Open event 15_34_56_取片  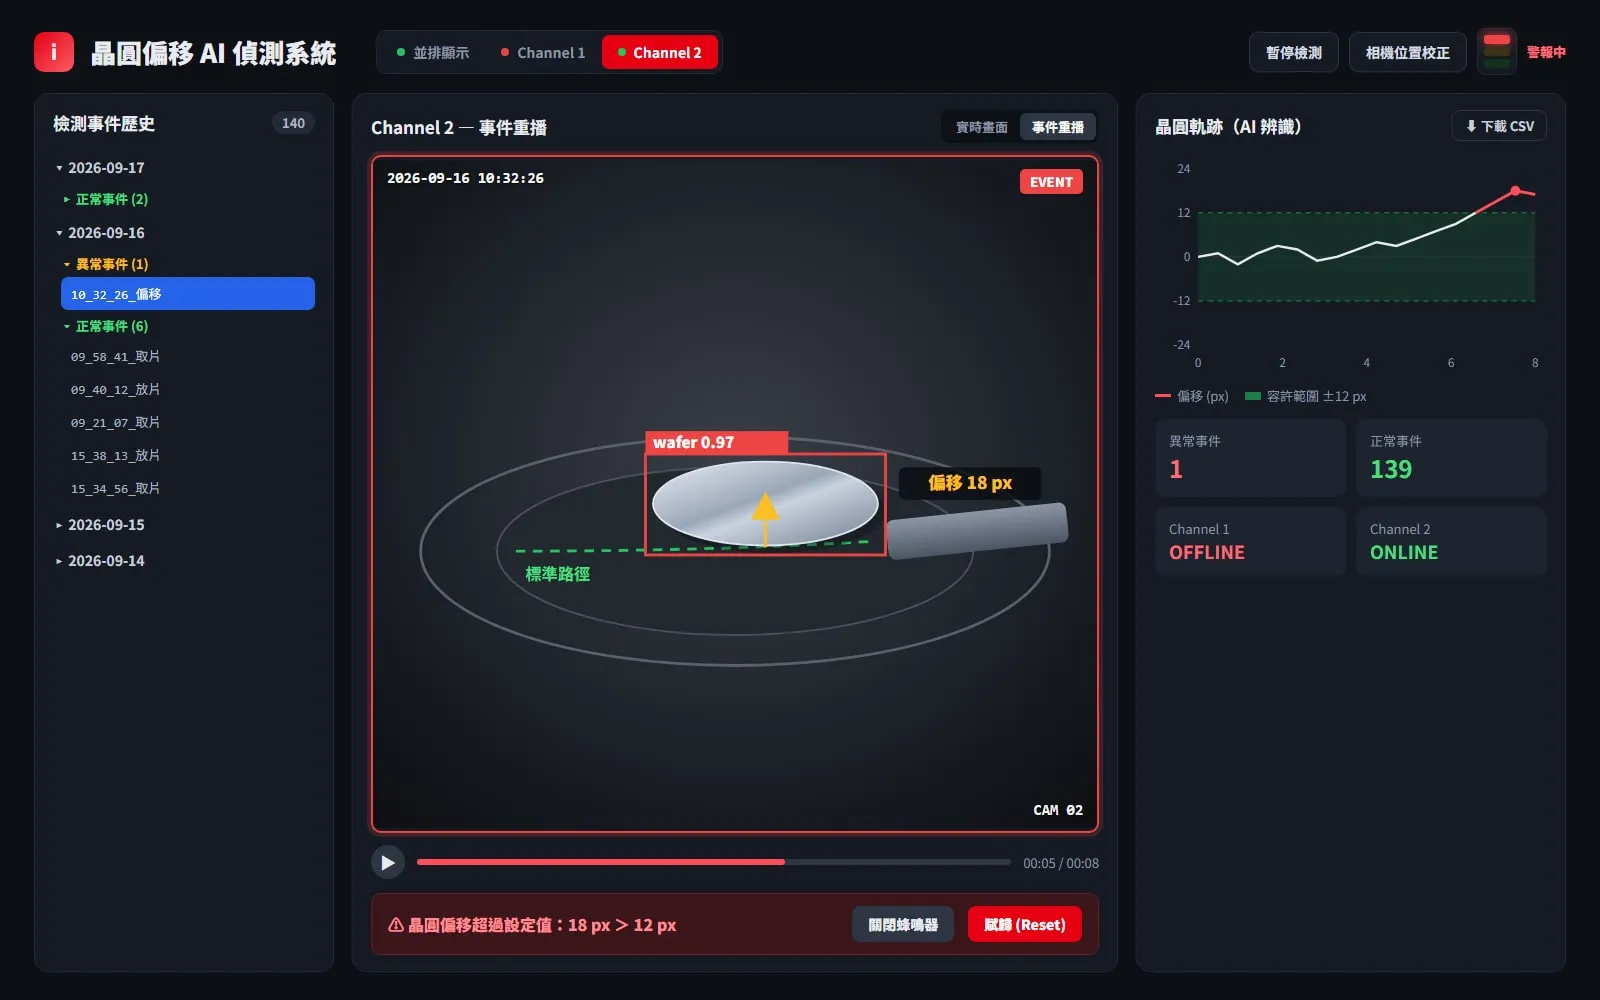click(188, 489)
